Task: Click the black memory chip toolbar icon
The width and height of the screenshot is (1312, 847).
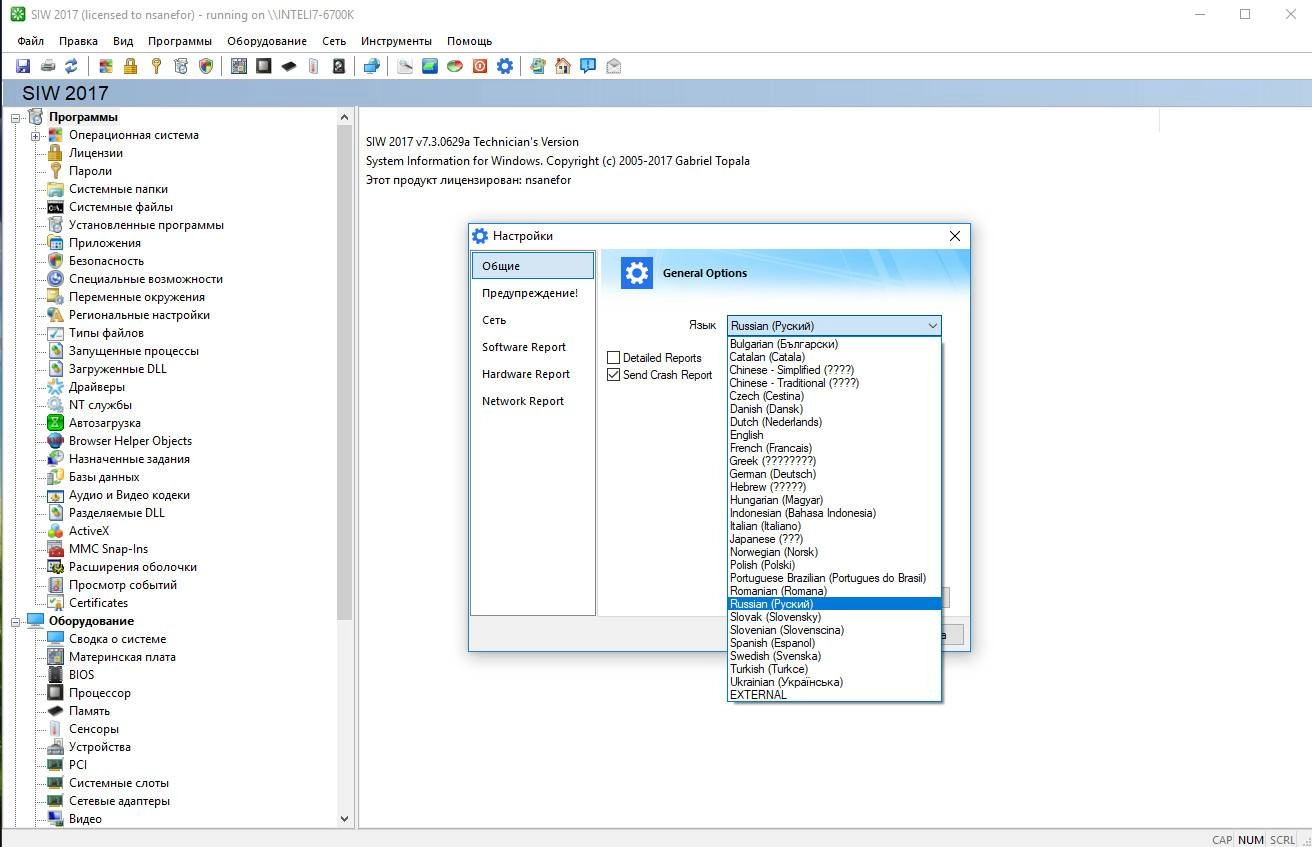Action: coord(288,66)
